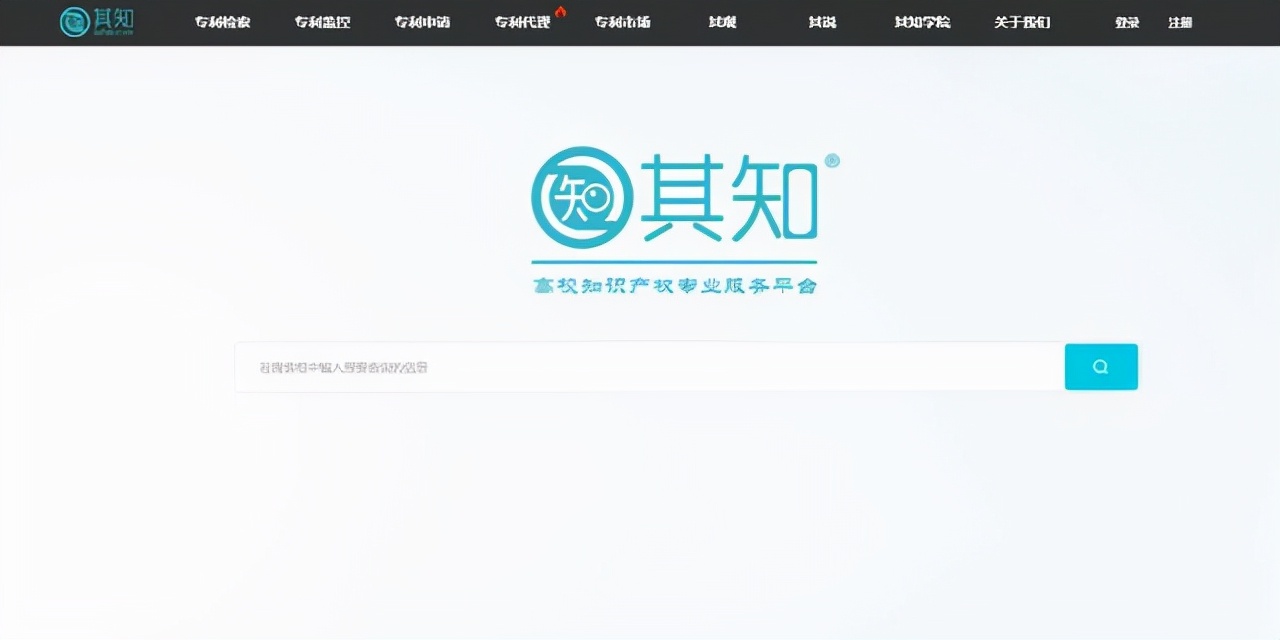Select 专利市场 in the top navigation
Screen dimensions: 1280x640
pos(622,22)
